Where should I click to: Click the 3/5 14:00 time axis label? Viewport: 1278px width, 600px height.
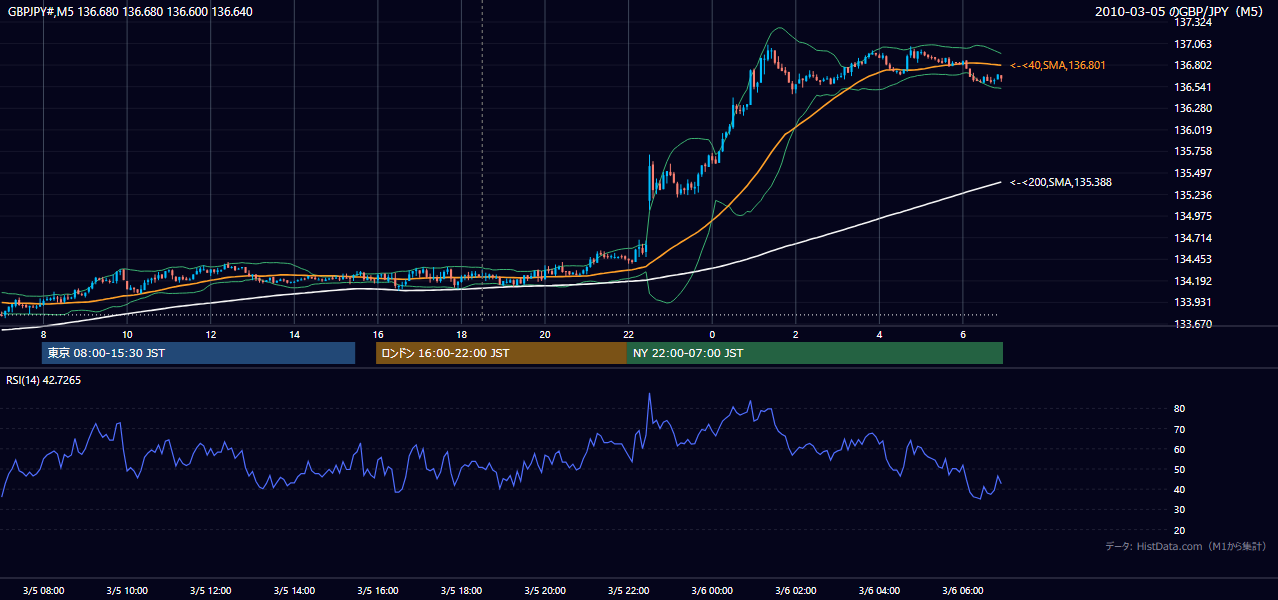(294, 590)
